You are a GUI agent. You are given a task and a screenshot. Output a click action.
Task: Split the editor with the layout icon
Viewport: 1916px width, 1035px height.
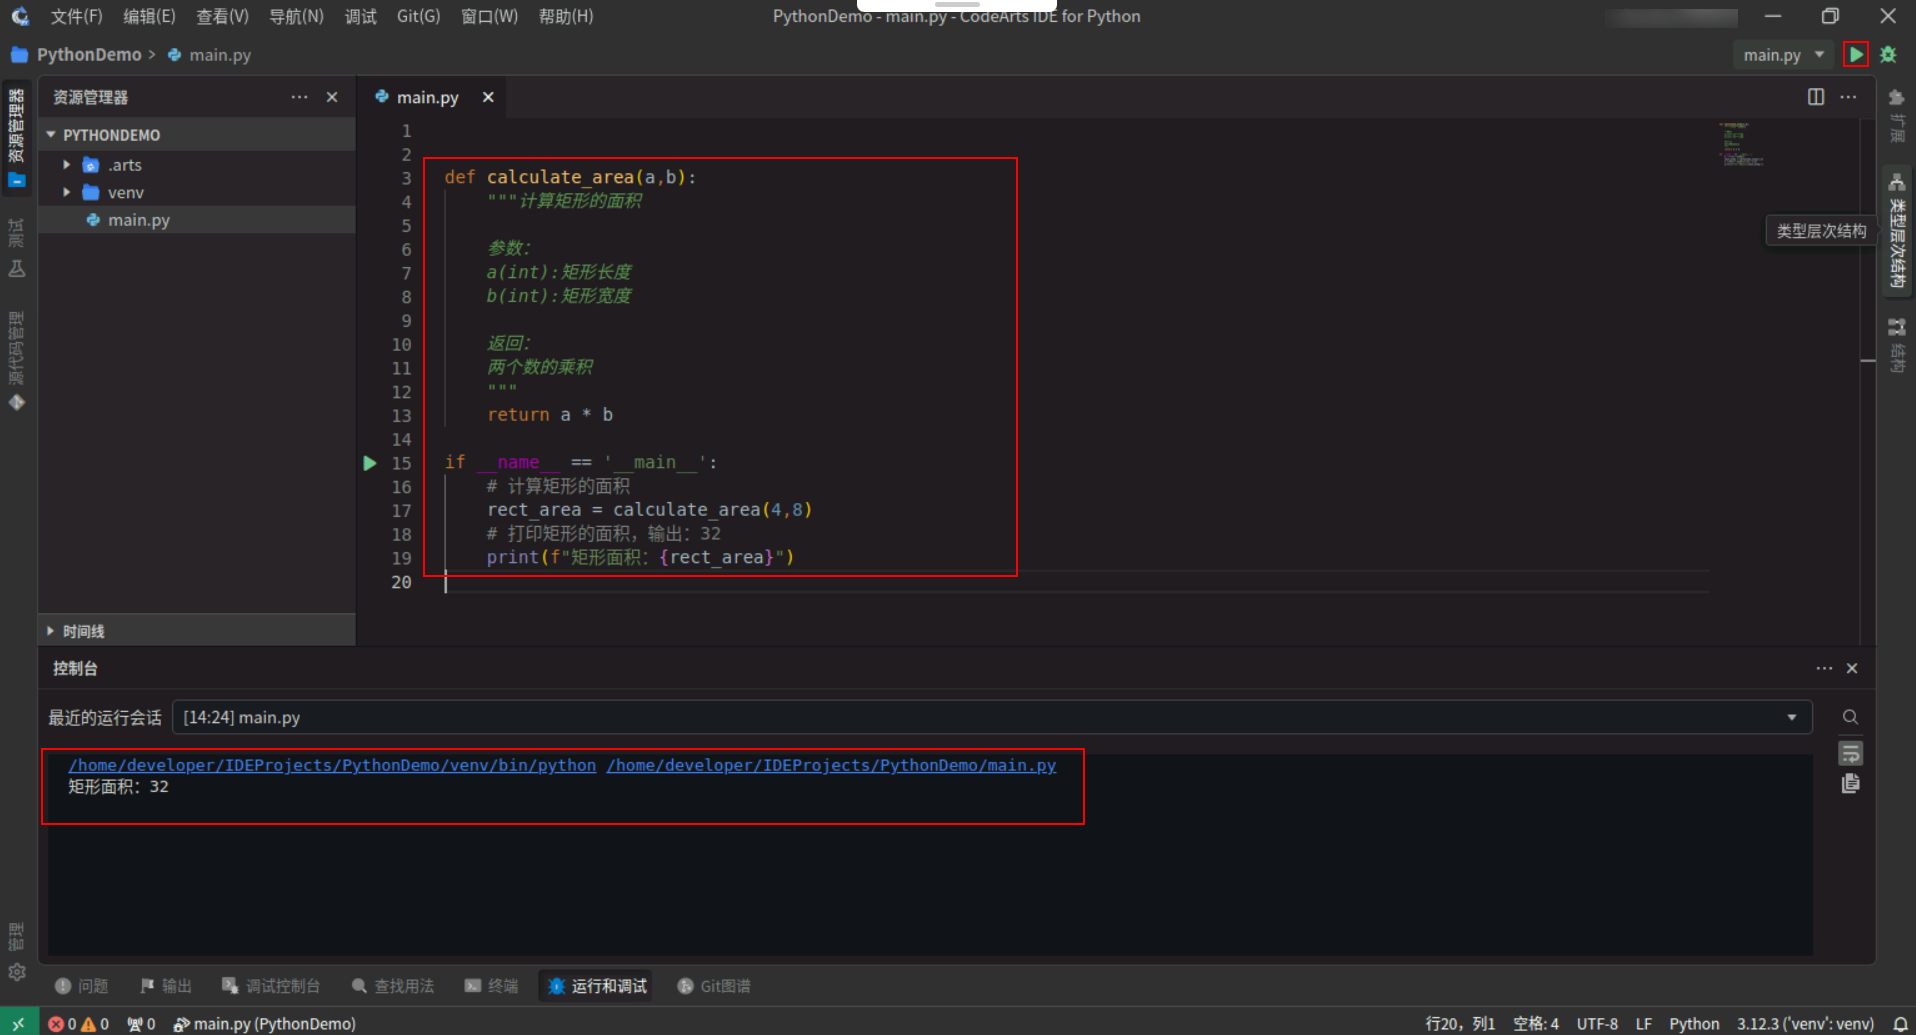[x=1816, y=97]
